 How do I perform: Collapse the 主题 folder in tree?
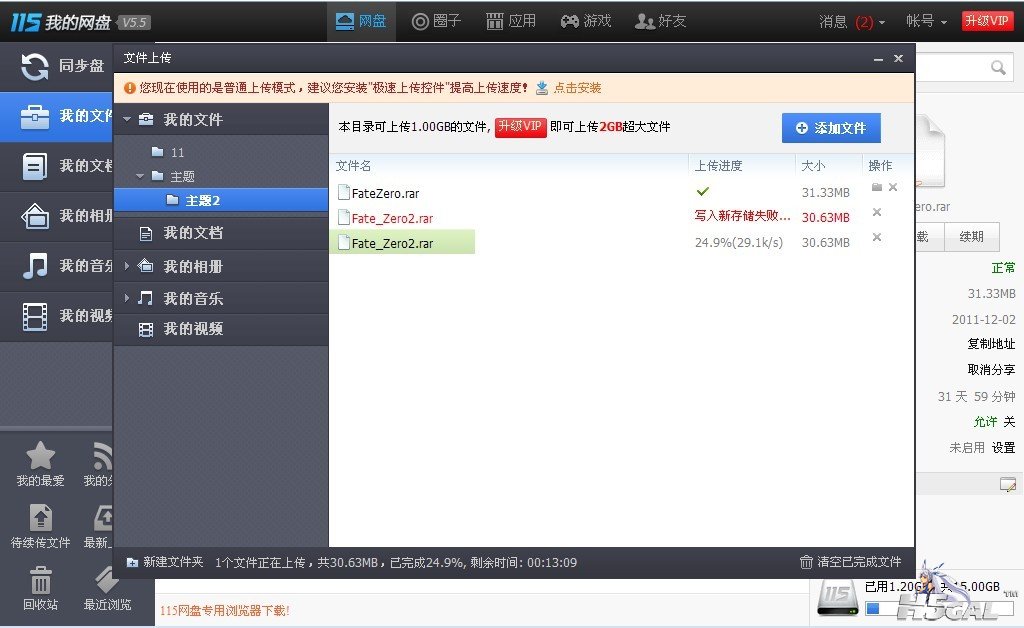140,176
